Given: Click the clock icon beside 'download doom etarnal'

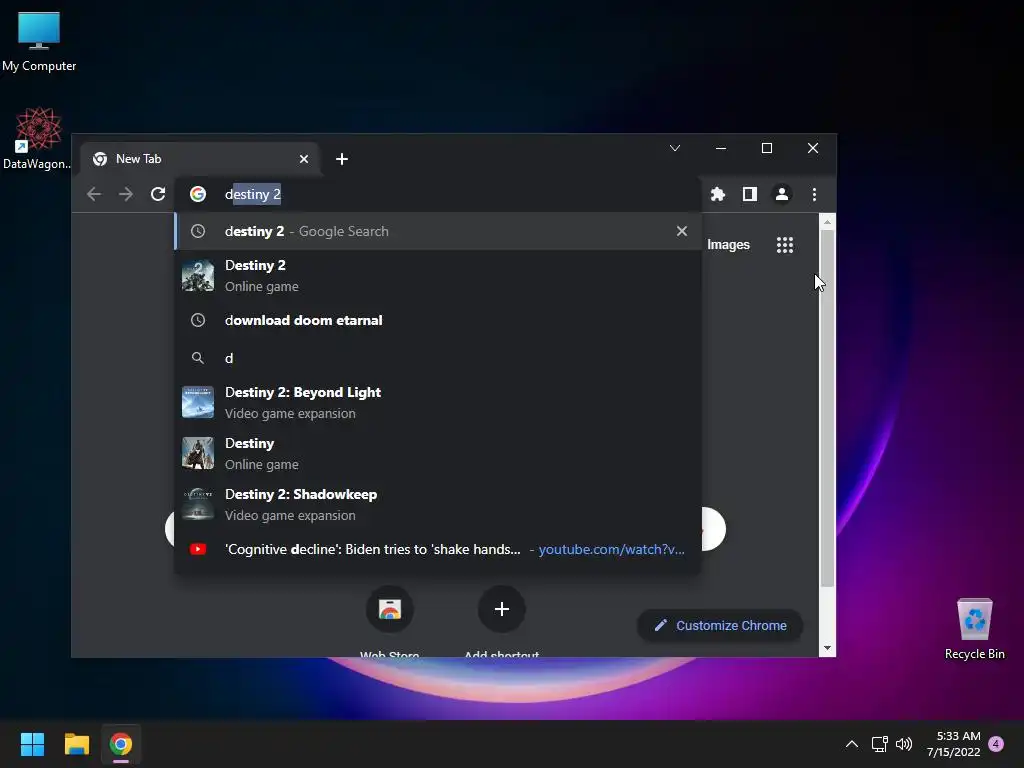Looking at the screenshot, I should [x=198, y=320].
